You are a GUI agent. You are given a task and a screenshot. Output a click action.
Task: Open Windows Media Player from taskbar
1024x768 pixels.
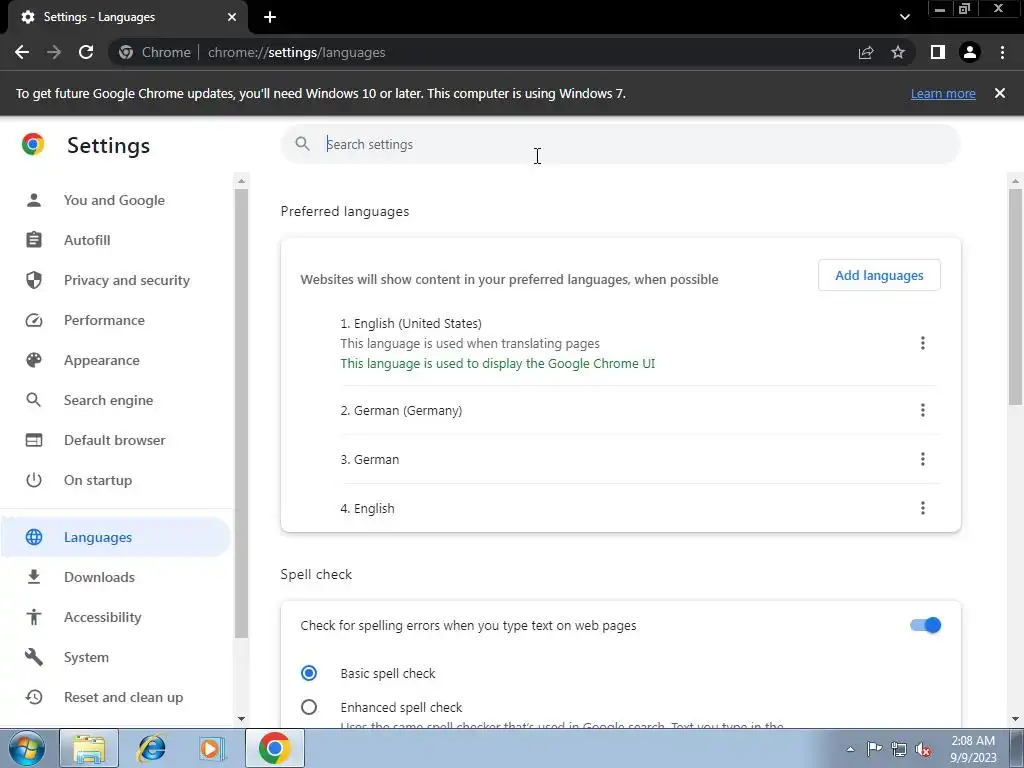point(212,748)
